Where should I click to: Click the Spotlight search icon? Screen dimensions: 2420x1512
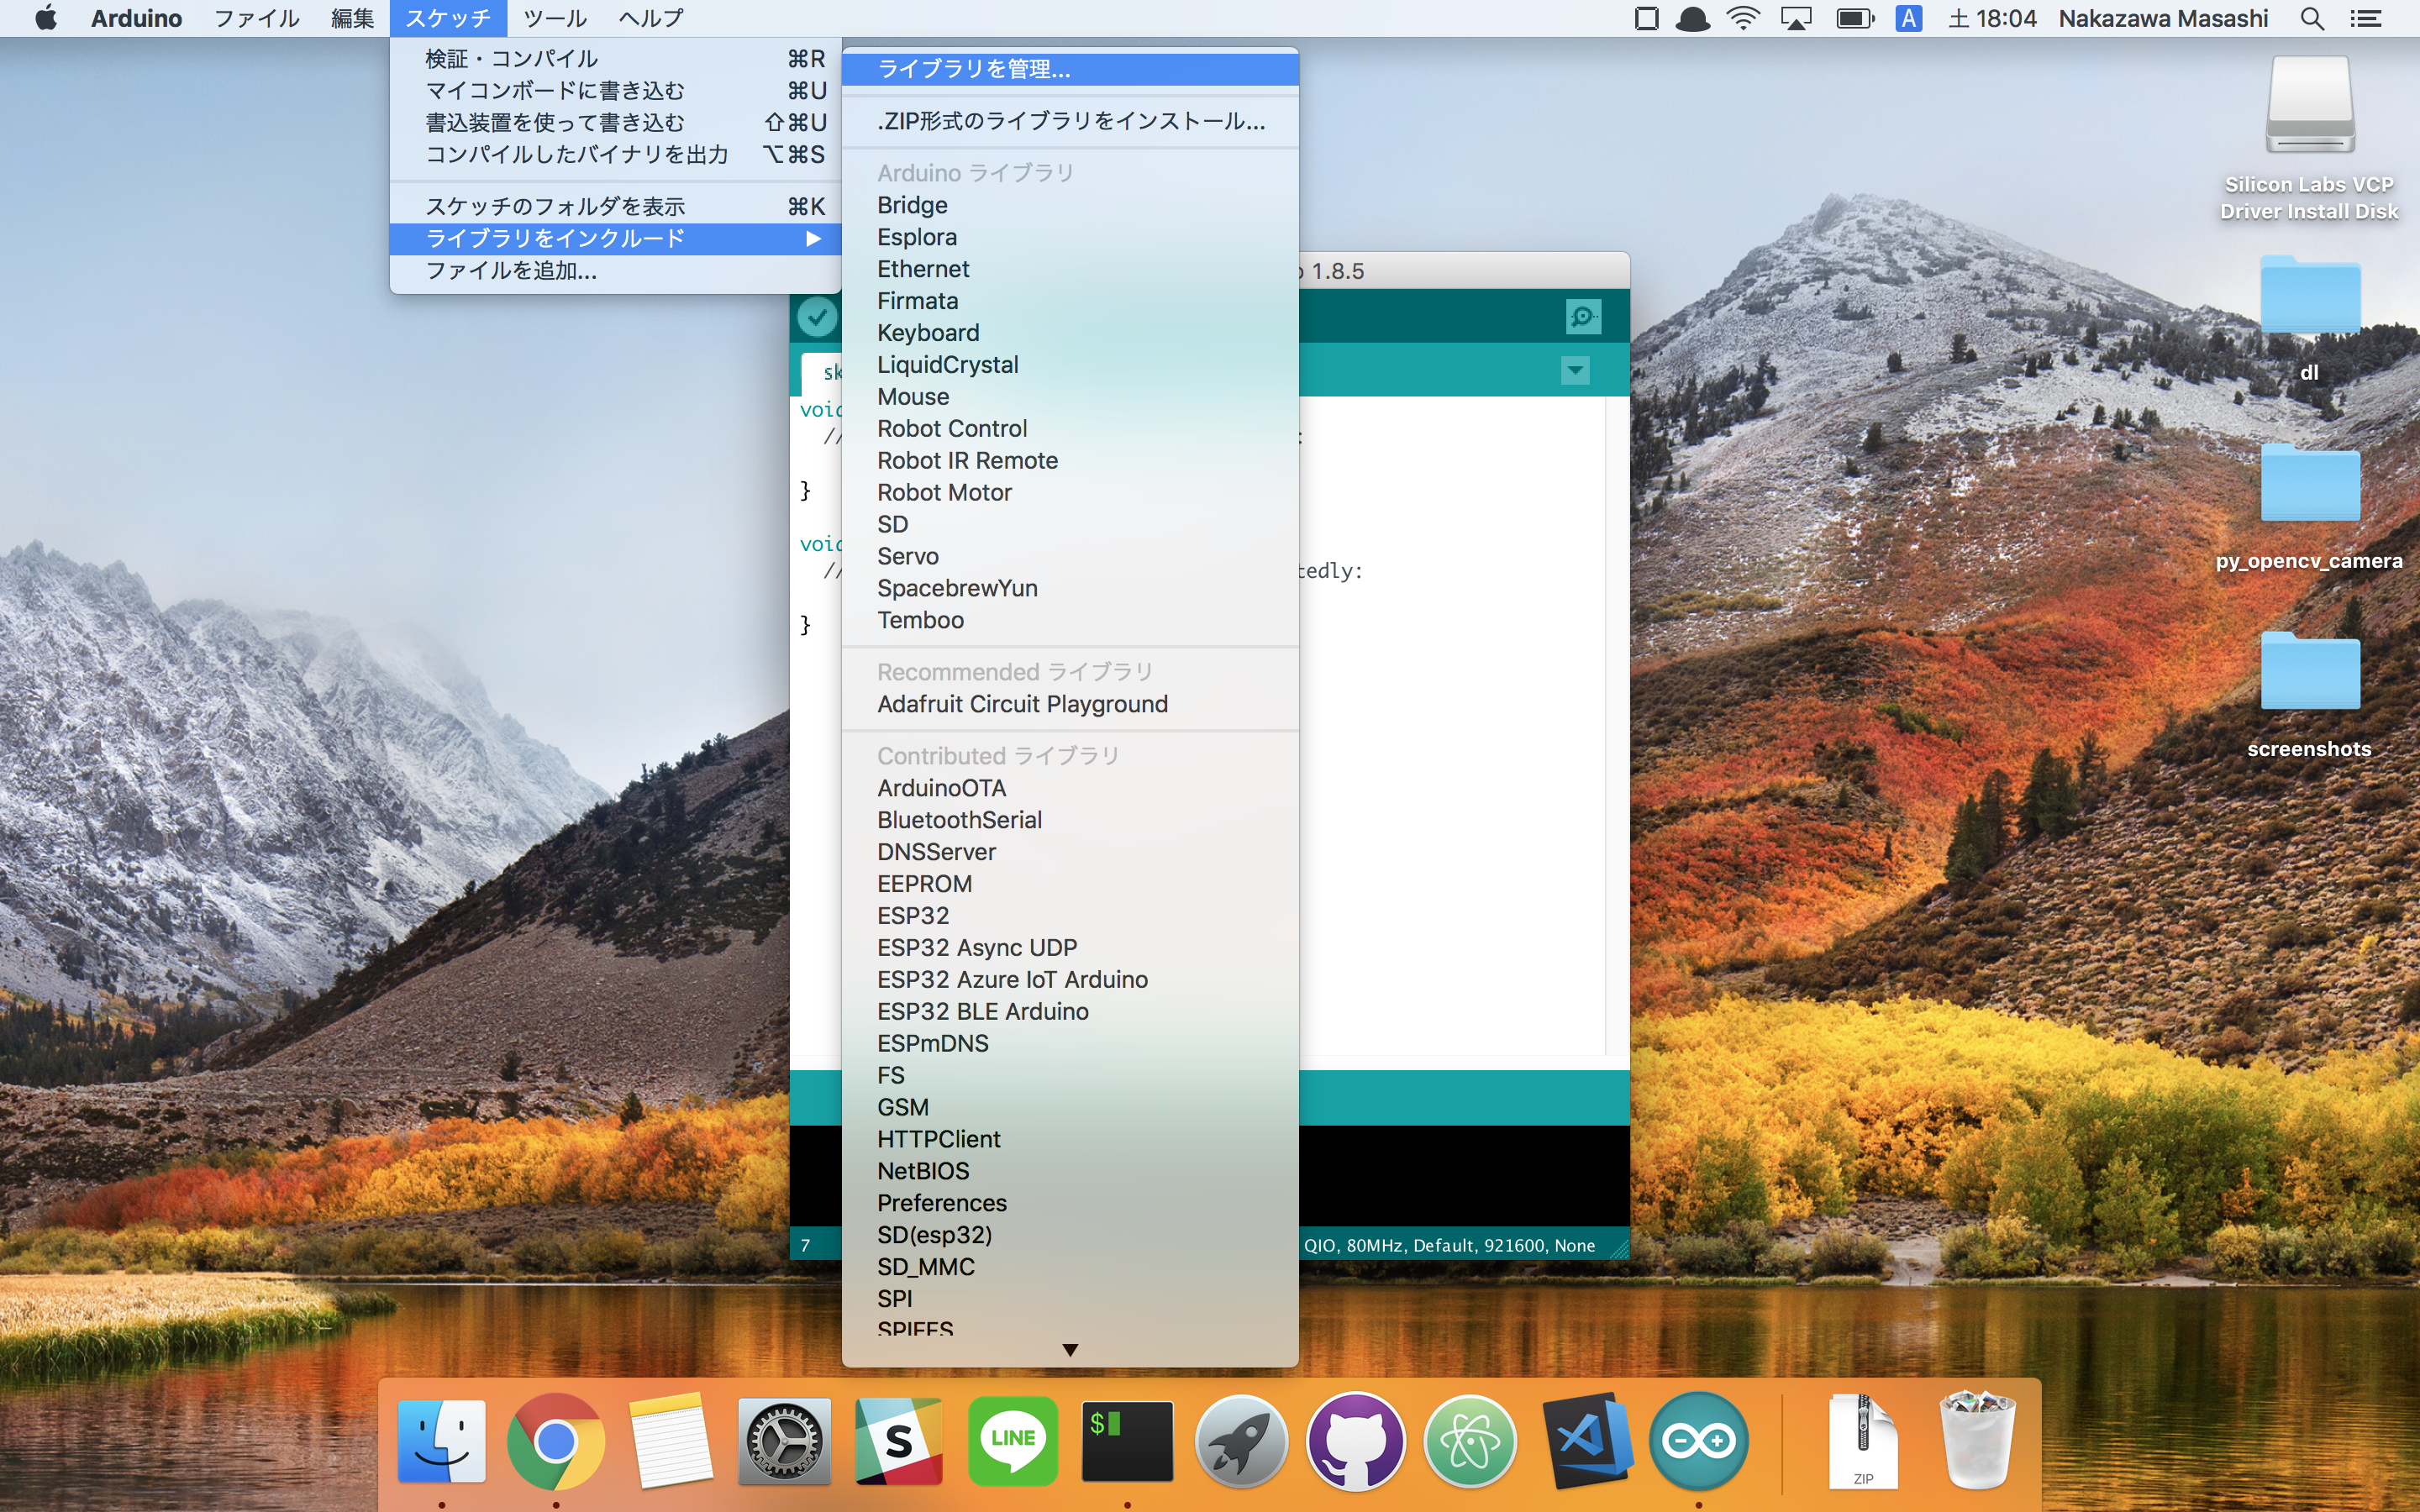click(x=2312, y=18)
